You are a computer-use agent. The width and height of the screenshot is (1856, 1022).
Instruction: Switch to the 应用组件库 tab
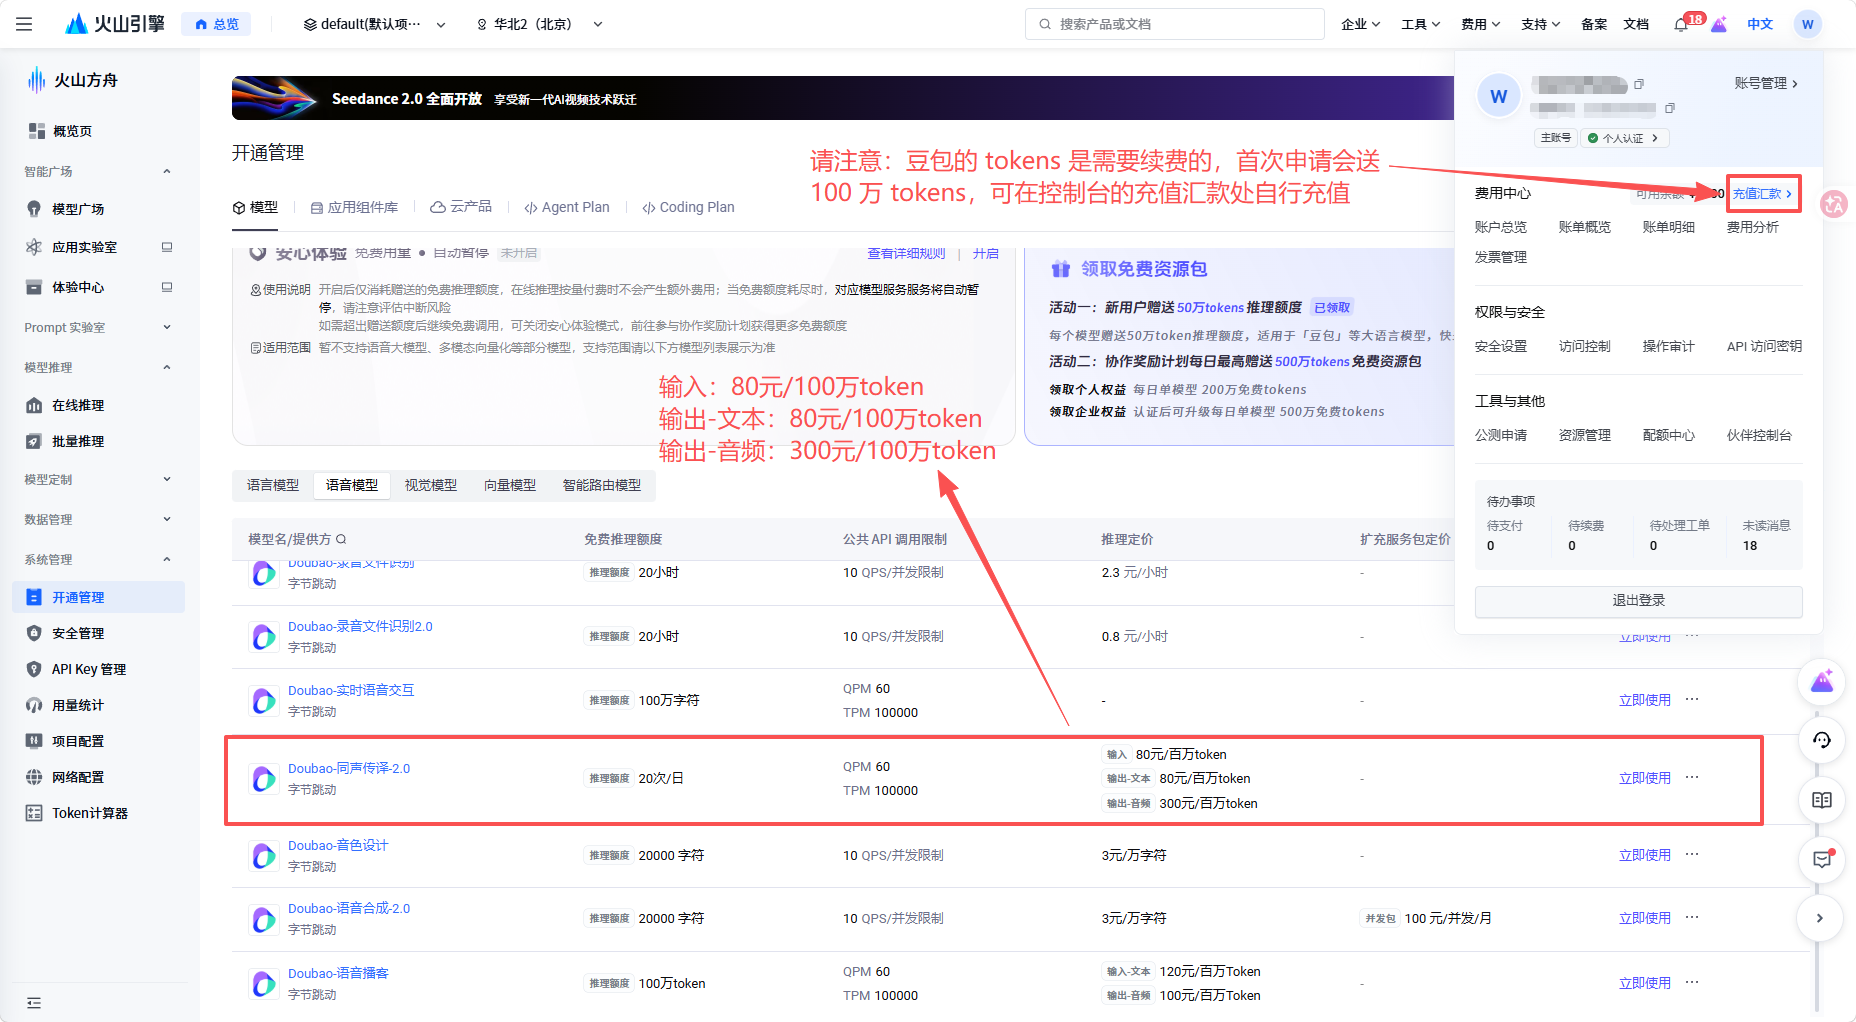click(x=354, y=207)
